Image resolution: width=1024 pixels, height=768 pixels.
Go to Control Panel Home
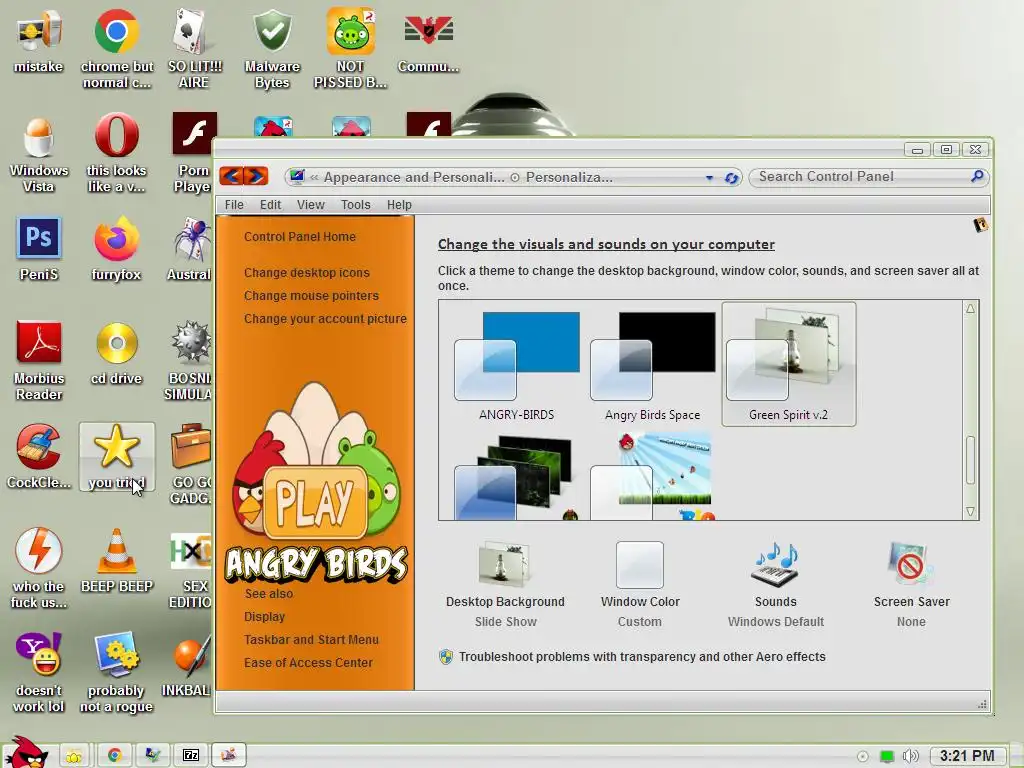300,236
